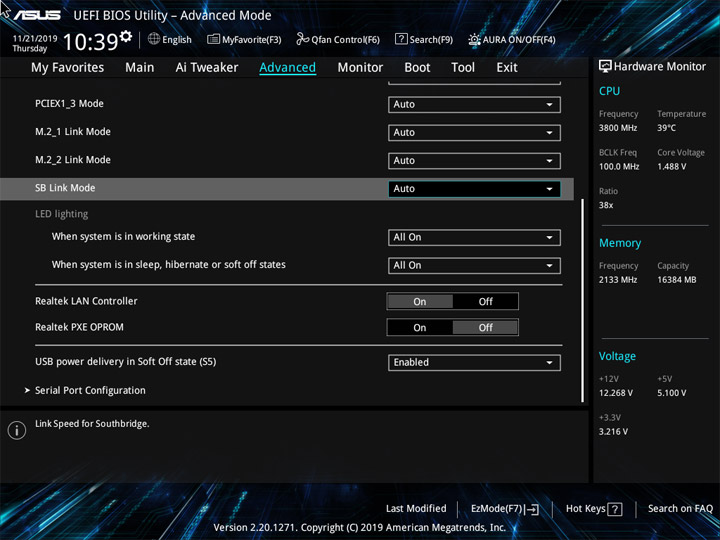Open the Ai Tweaker tab
Screen dimensions: 720x540
[207, 68]
